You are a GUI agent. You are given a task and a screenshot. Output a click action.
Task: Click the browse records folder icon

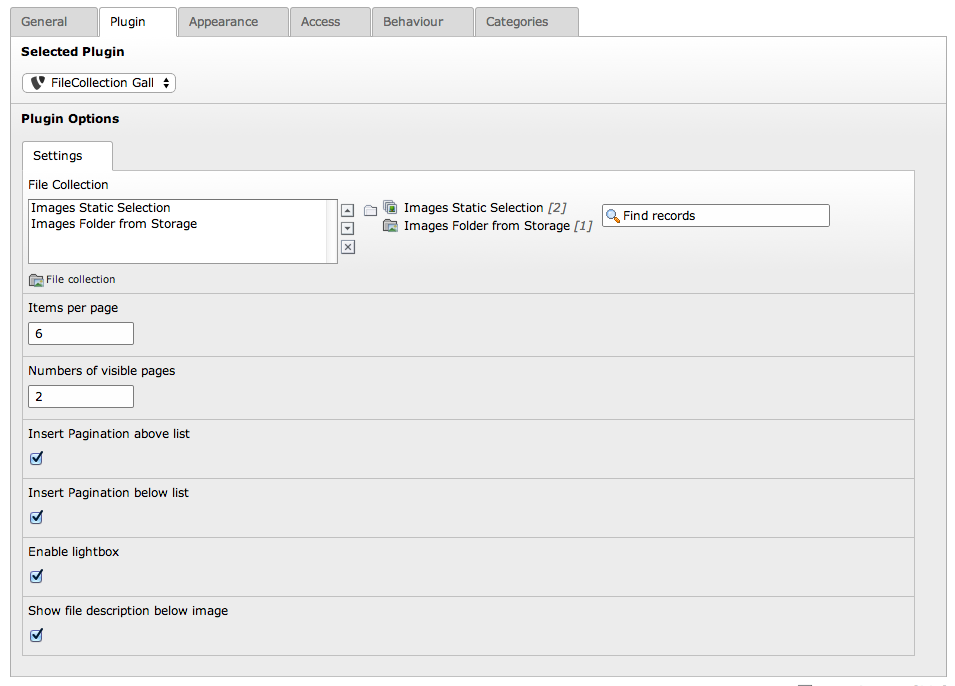tap(370, 210)
